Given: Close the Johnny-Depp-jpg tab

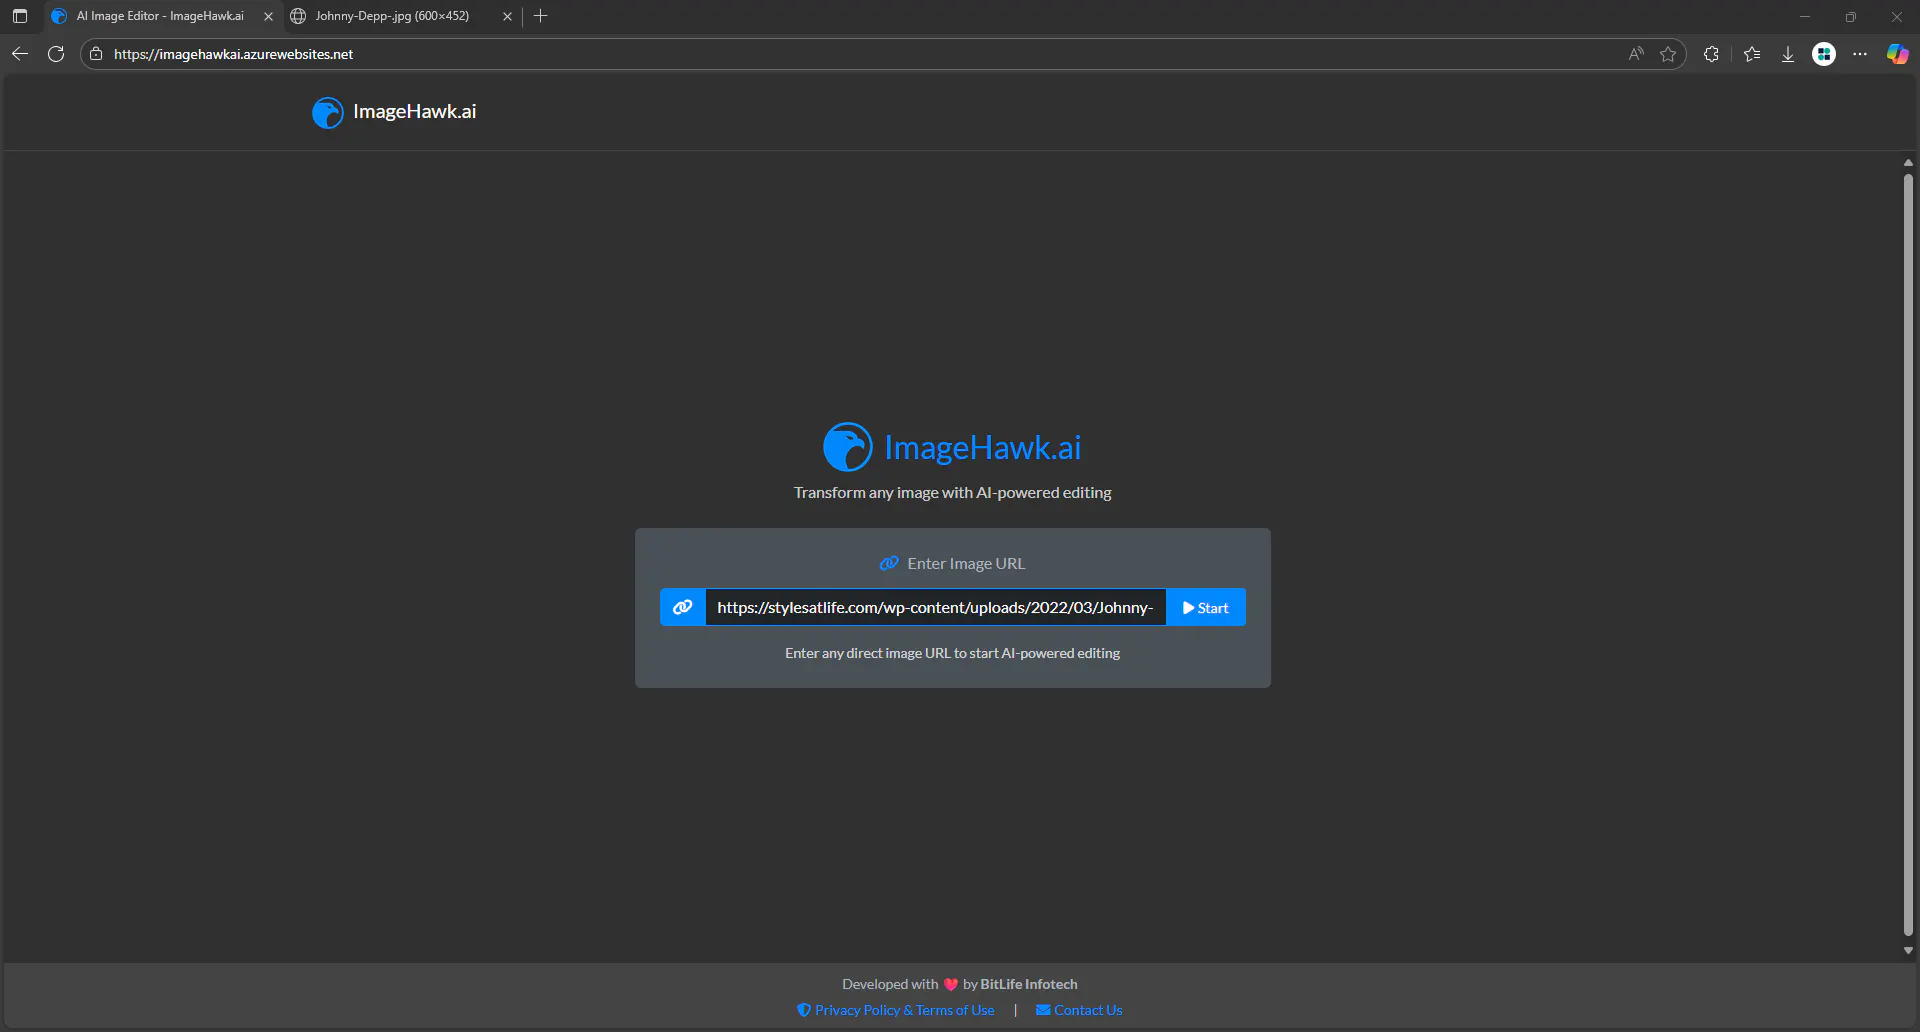Looking at the screenshot, I should point(507,16).
